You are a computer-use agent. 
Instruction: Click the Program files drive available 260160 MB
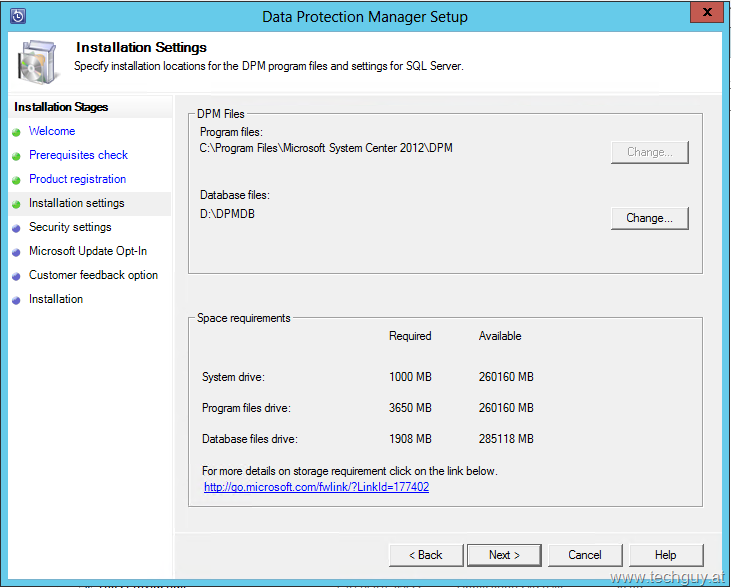point(506,408)
